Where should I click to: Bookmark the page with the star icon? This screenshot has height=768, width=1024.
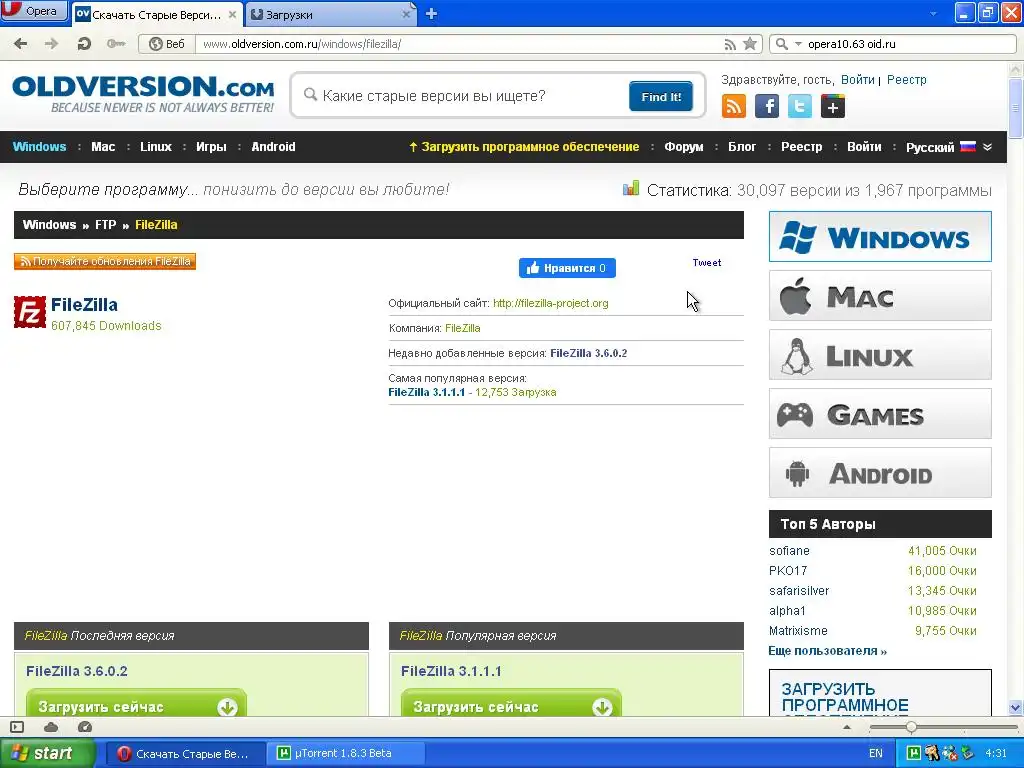(750, 44)
